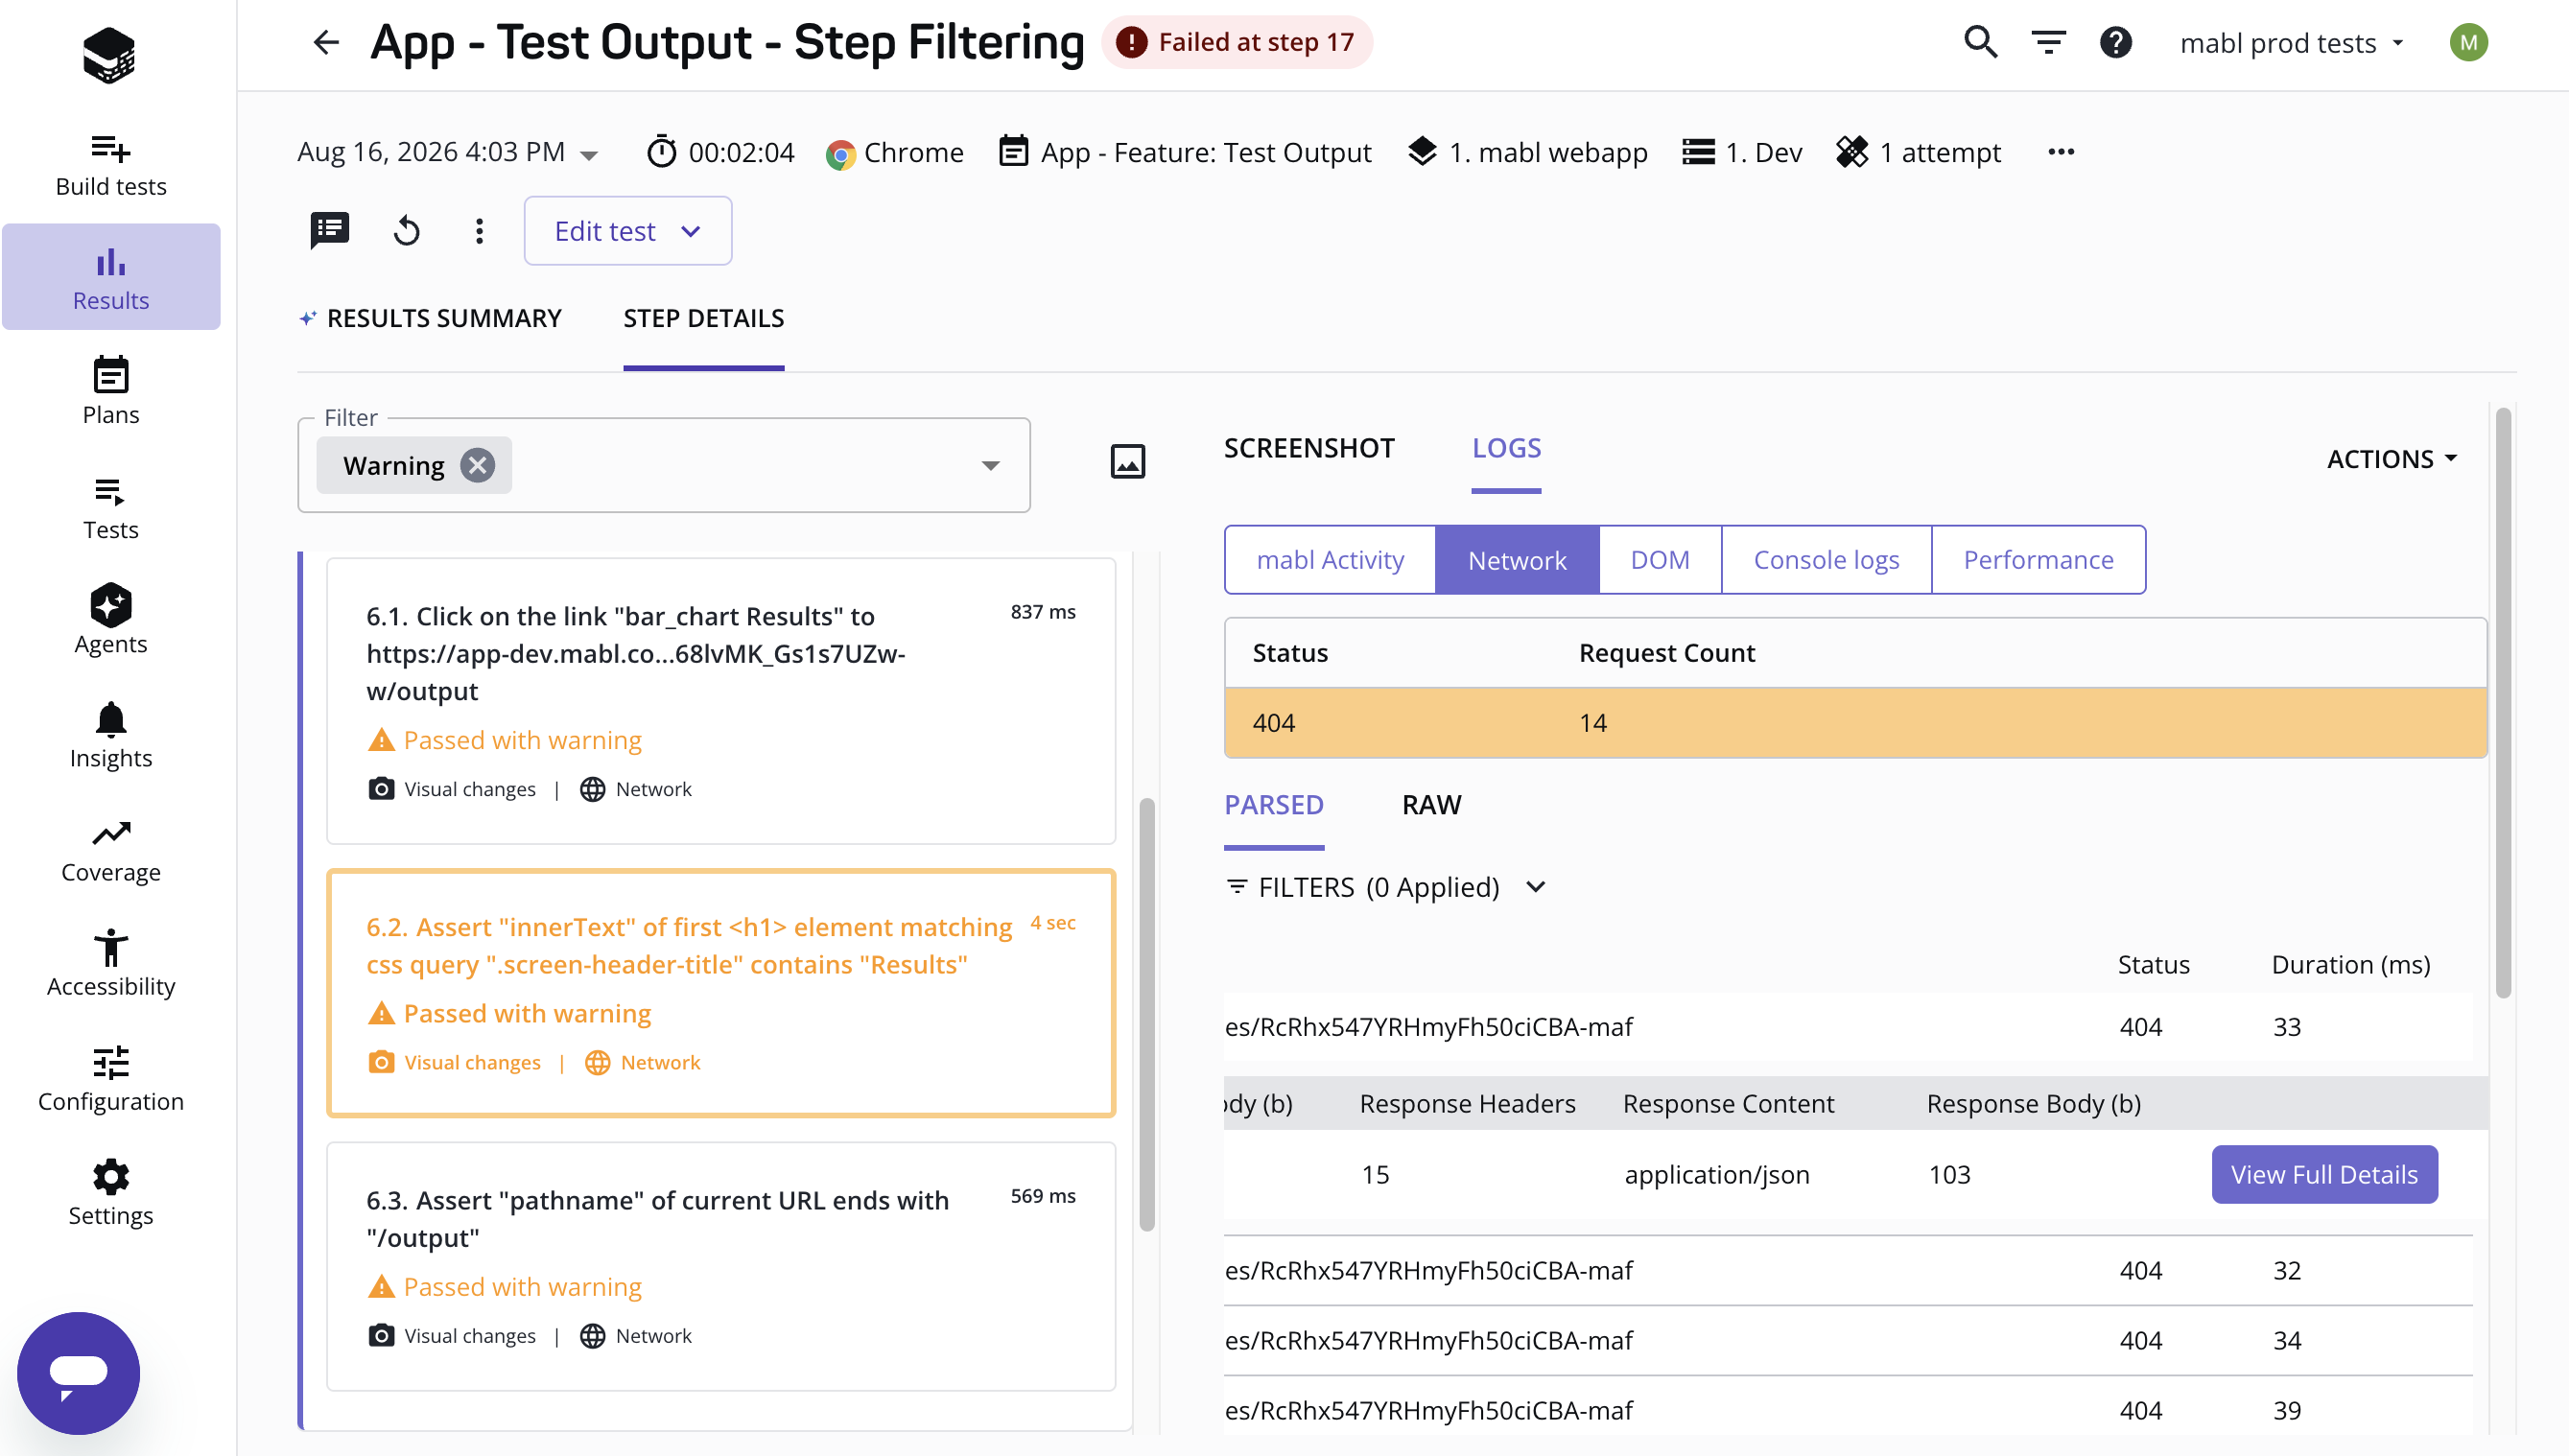Screen dimensions: 2569x1456
Task: Click the rerun test icon
Action: tap(406, 231)
